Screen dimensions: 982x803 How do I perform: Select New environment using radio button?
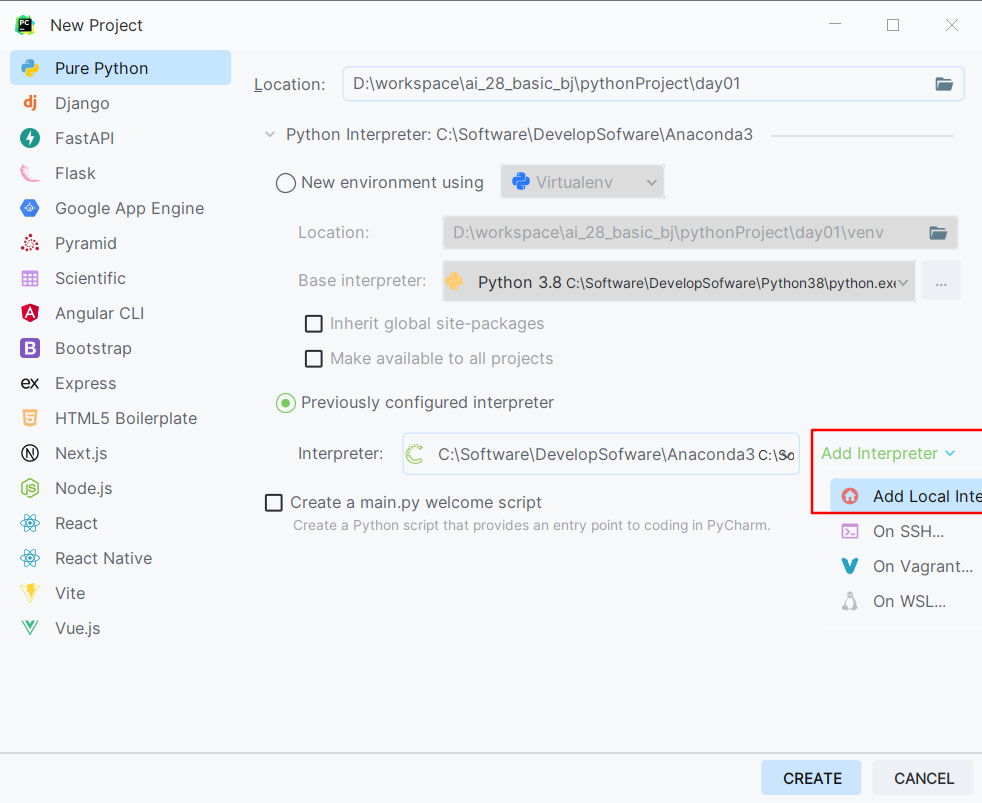pos(286,183)
